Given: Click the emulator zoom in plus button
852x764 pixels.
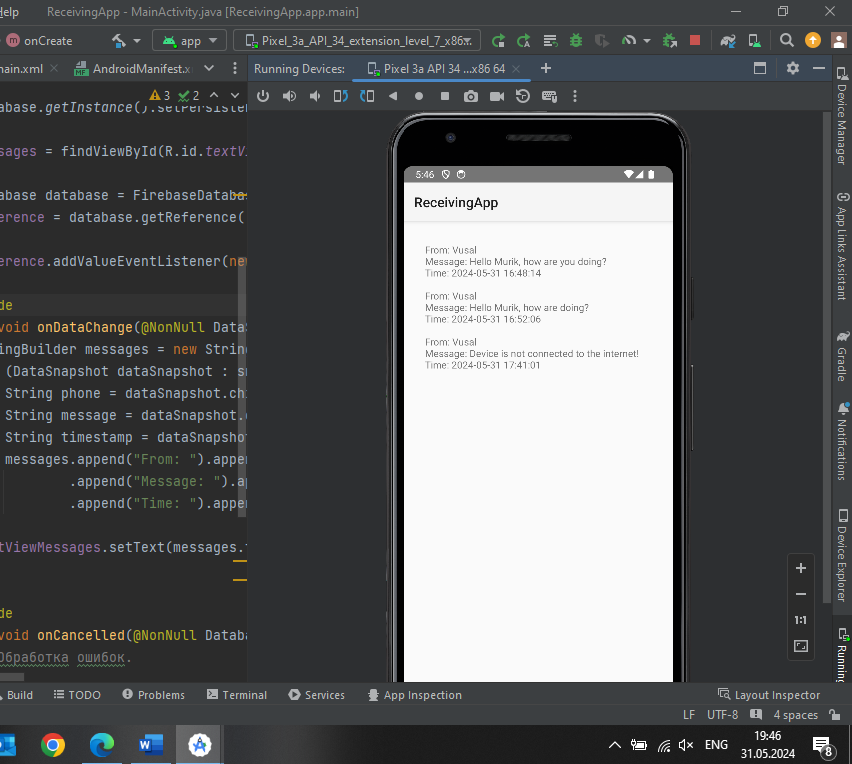Looking at the screenshot, I should point(800,568).
